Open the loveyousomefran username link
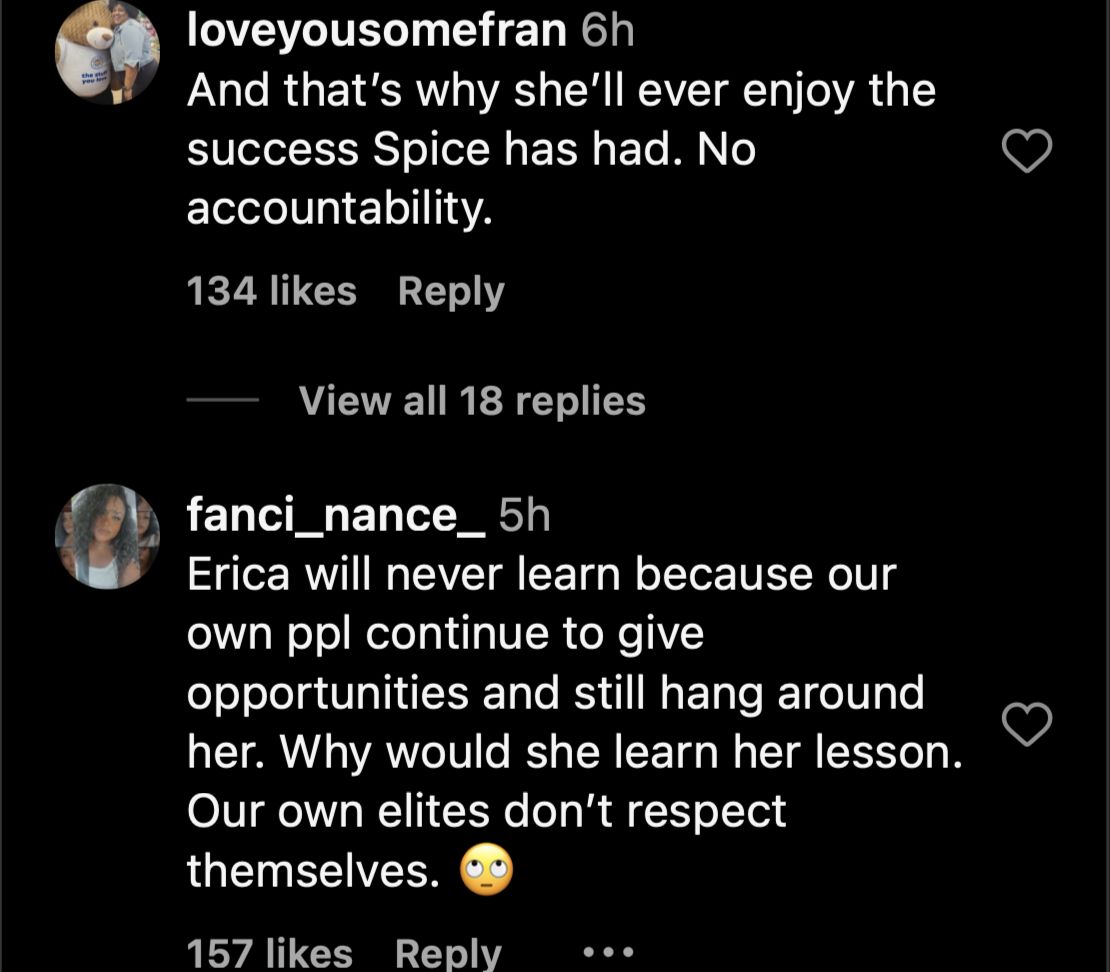 coord(376,32)
